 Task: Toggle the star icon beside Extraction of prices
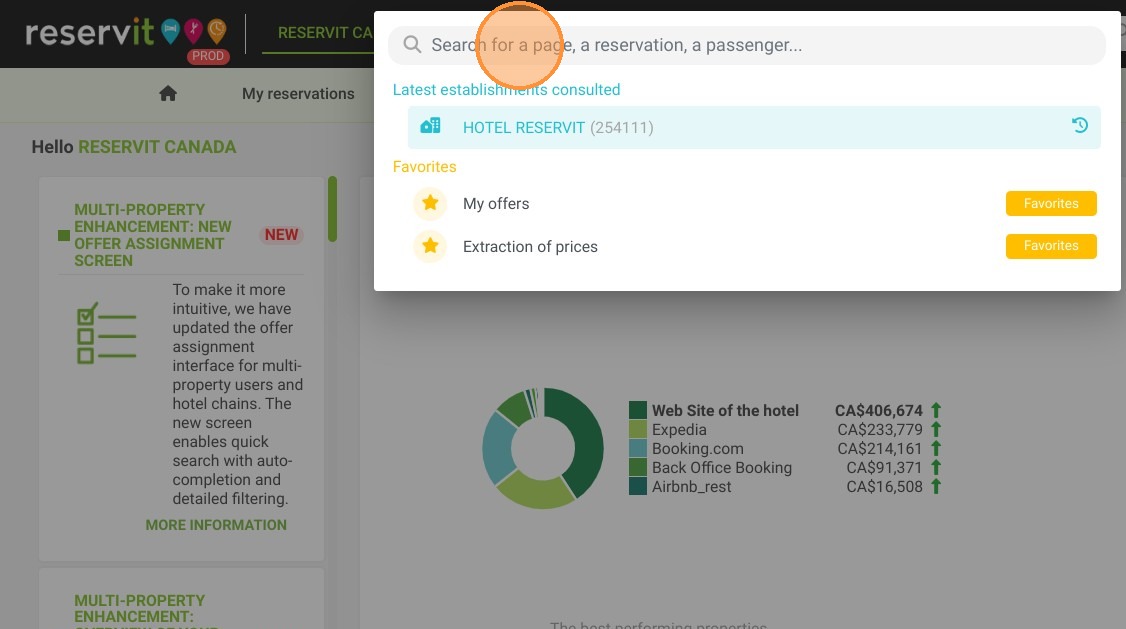coord(430,246)
